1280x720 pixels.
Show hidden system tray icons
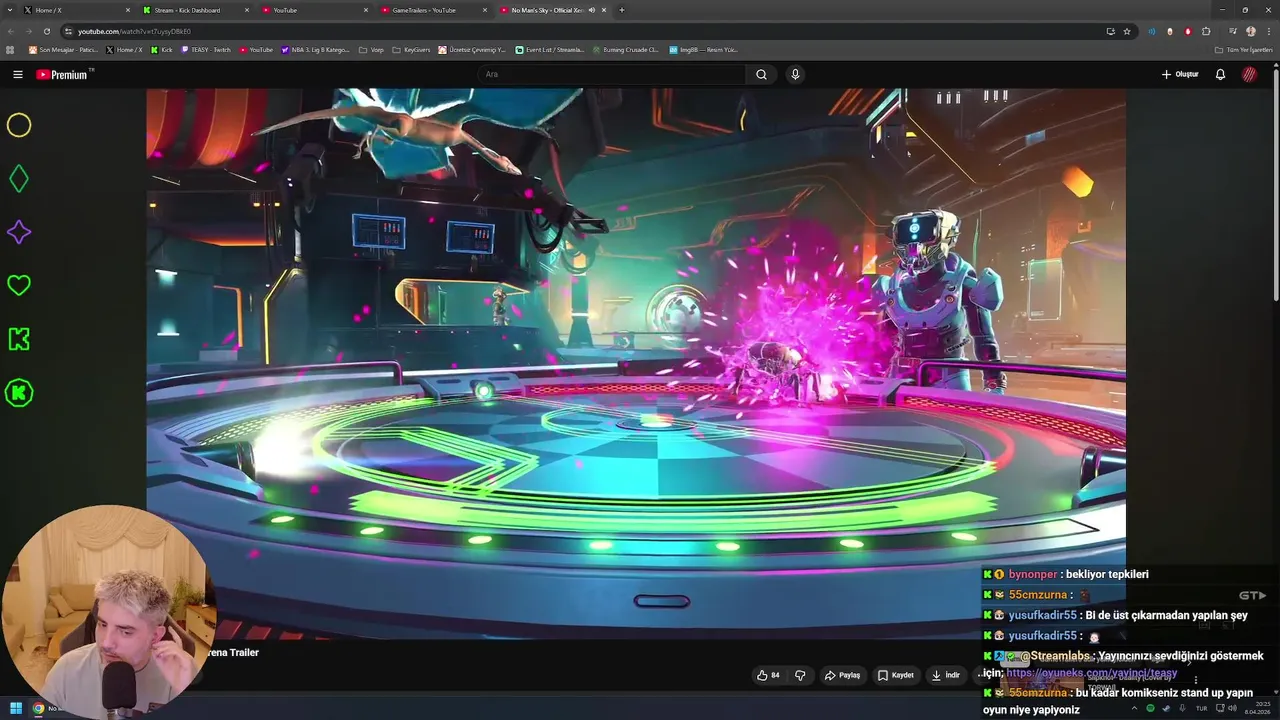[1134, 708]
